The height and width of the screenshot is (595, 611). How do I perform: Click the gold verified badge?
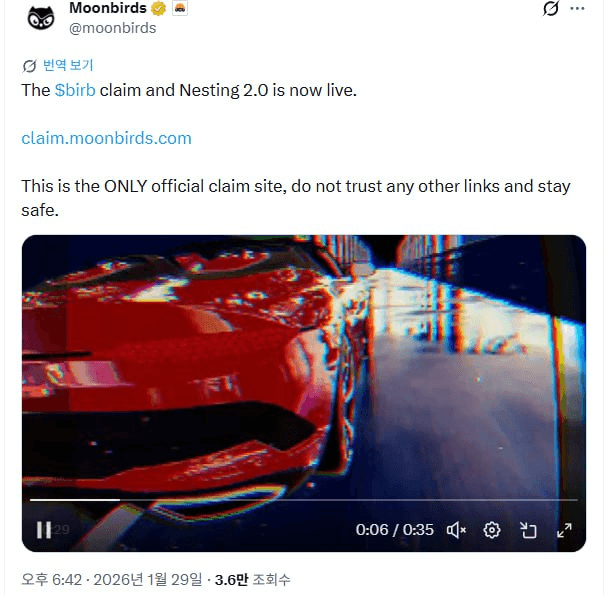(x=158, y=8)
